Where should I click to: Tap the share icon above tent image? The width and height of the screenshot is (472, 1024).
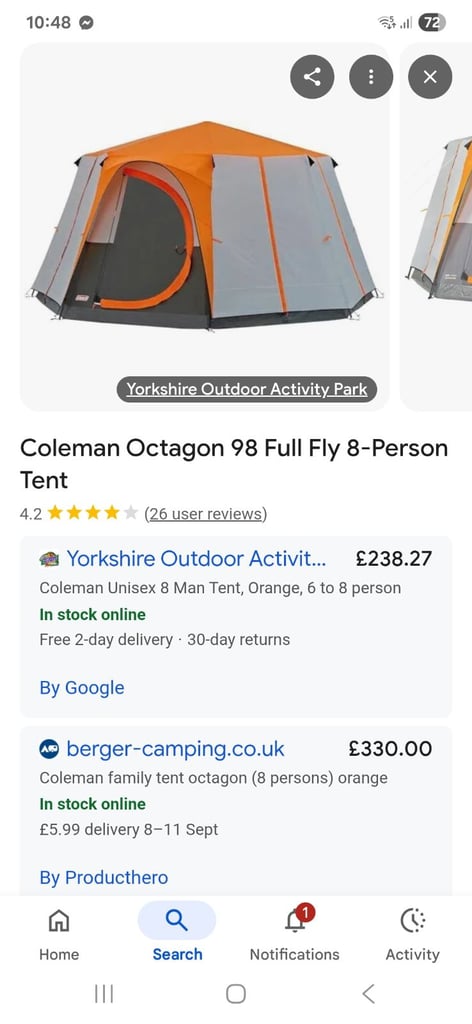coord(312,77)
